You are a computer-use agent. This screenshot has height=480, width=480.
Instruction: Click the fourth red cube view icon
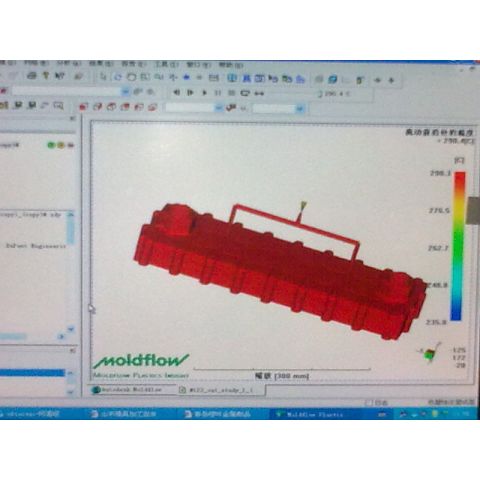[125, 107]
